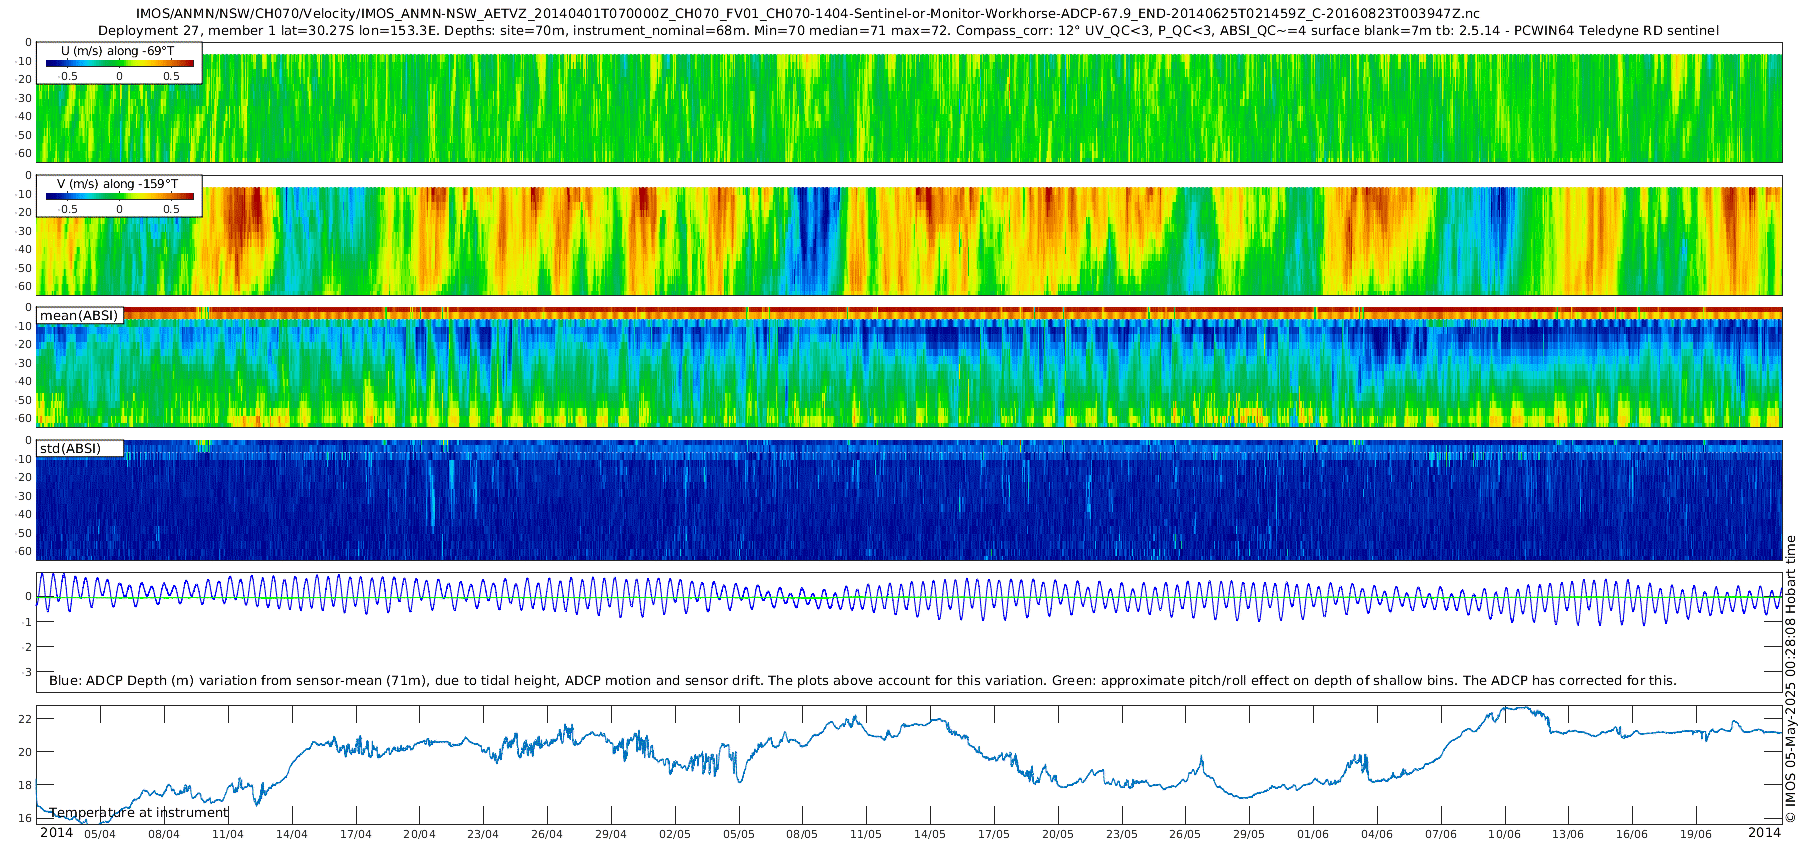Click the file path title text at top

pyautogui.click(x=808, y=13)
